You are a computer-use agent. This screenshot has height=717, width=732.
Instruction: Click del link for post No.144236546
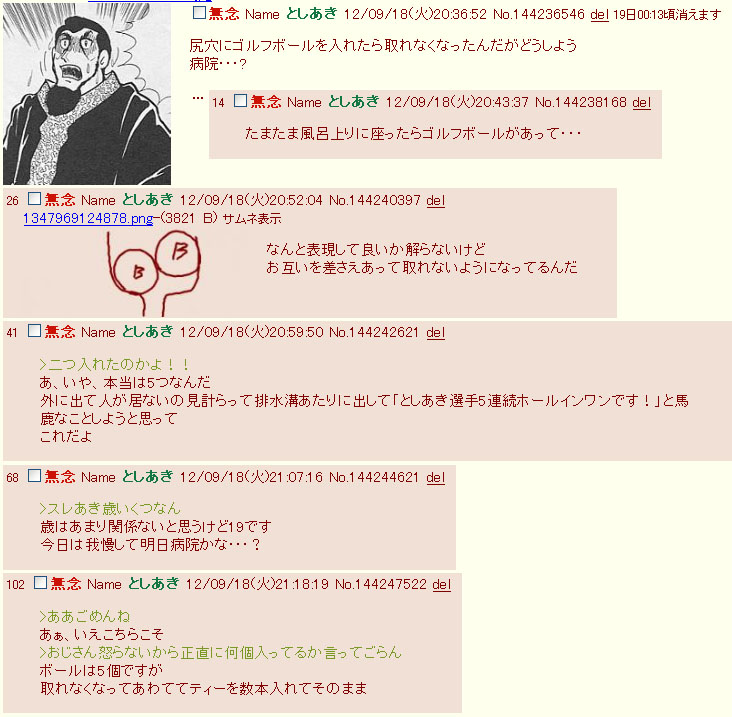(599, 15)
